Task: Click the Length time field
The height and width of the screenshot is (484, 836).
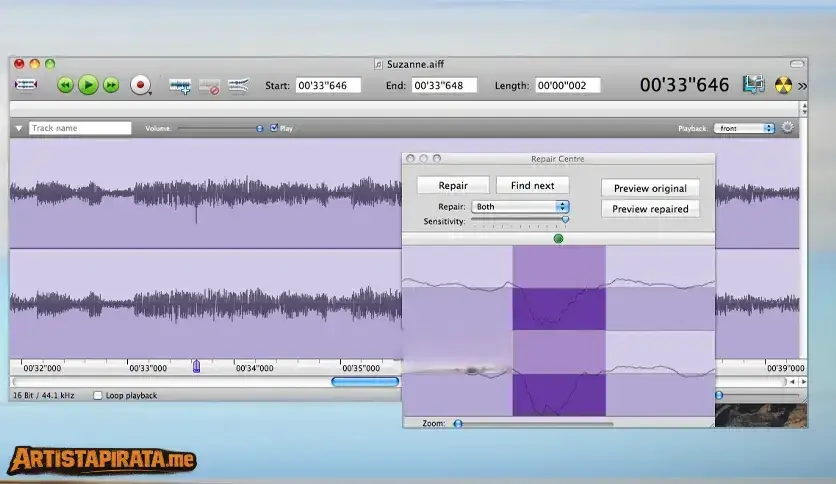Action: click(x=568, y=85)
